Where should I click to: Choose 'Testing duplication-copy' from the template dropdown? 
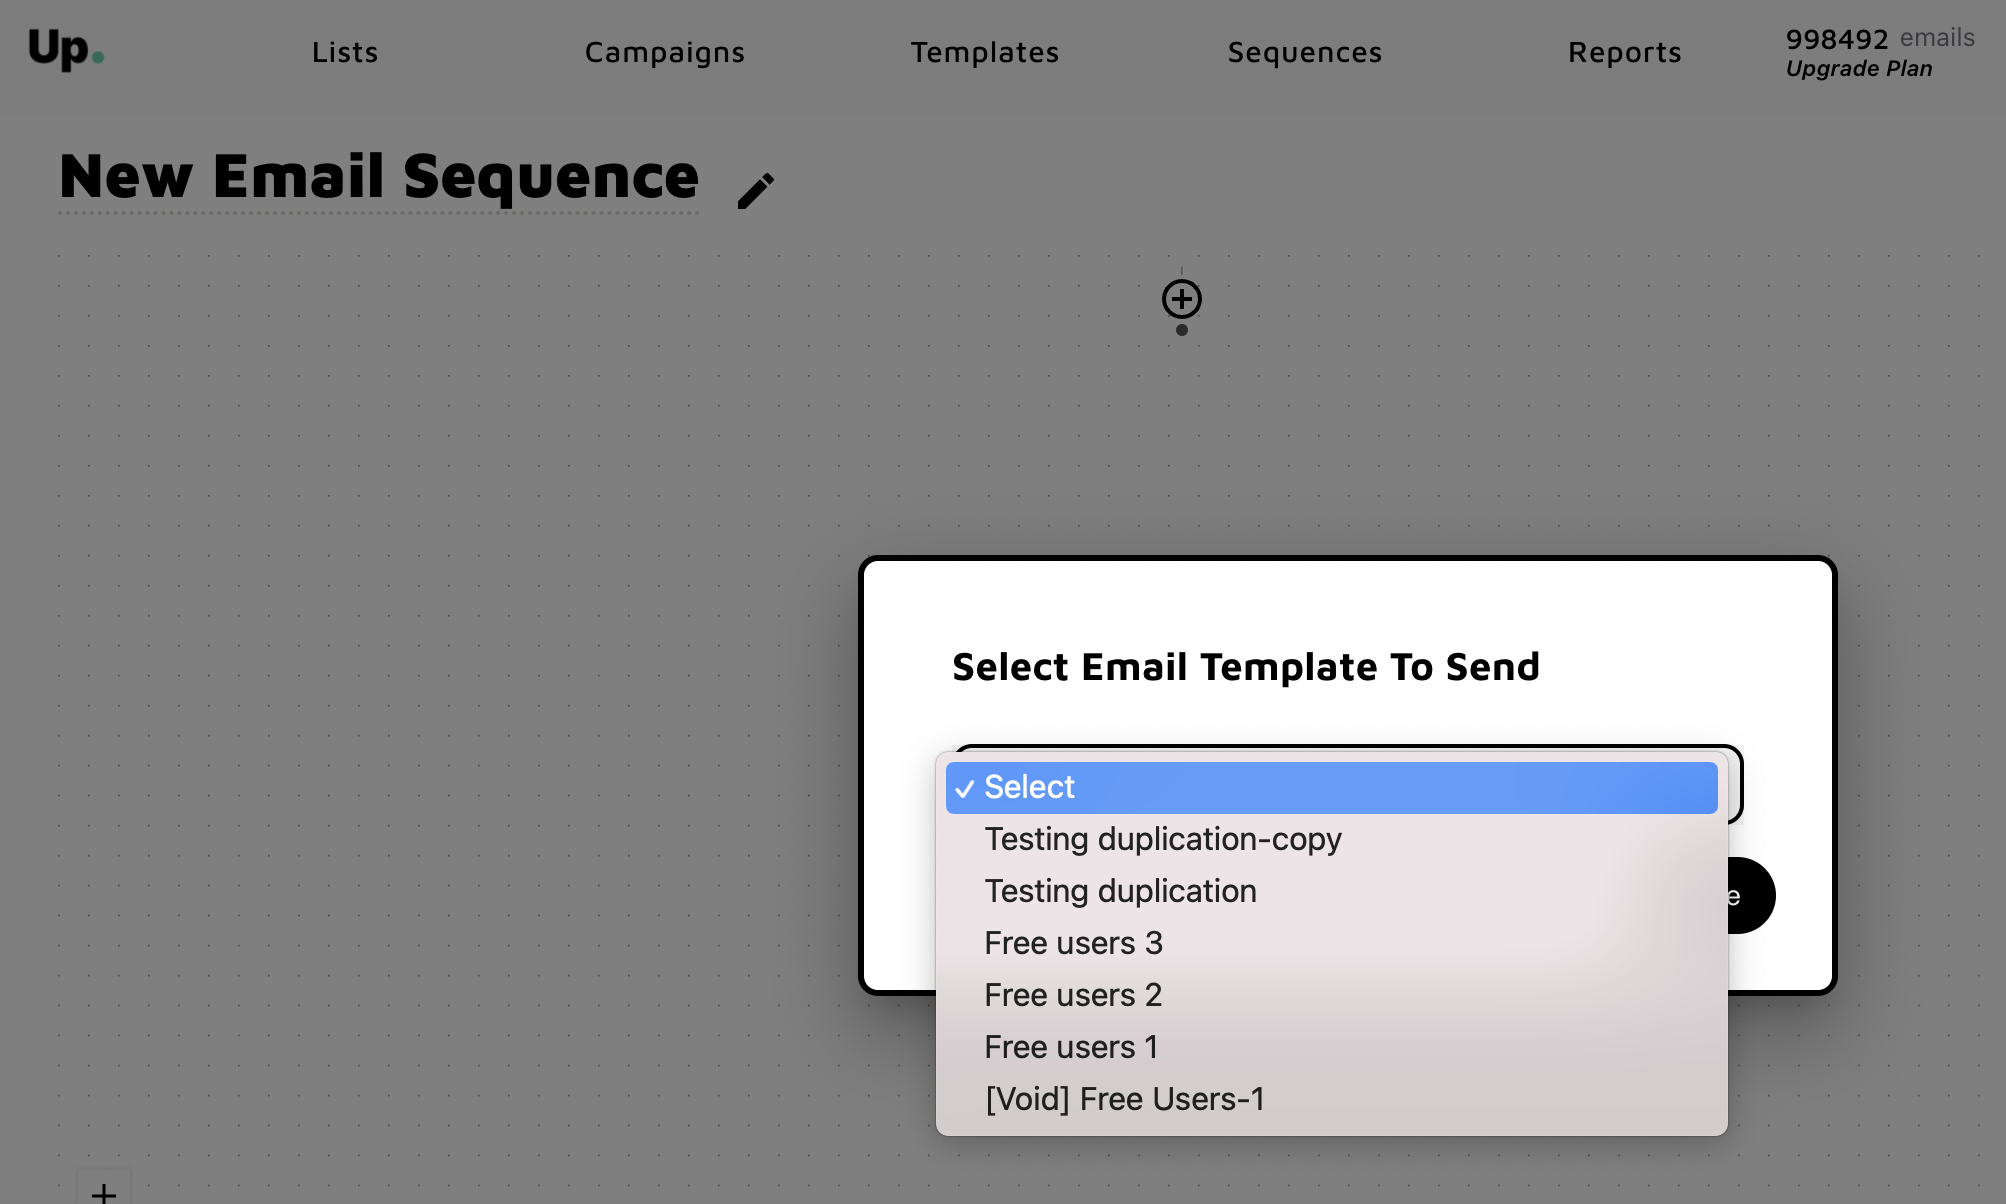click(1163, 839)
